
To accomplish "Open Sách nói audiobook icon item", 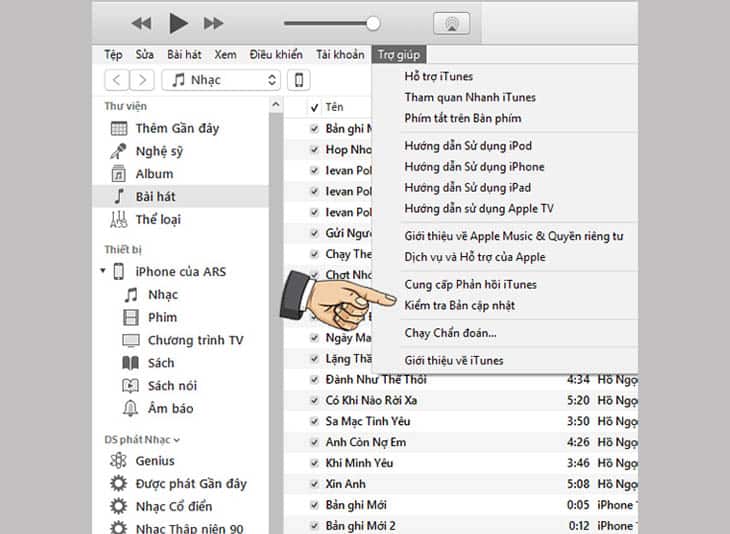I will coord(130,385).
